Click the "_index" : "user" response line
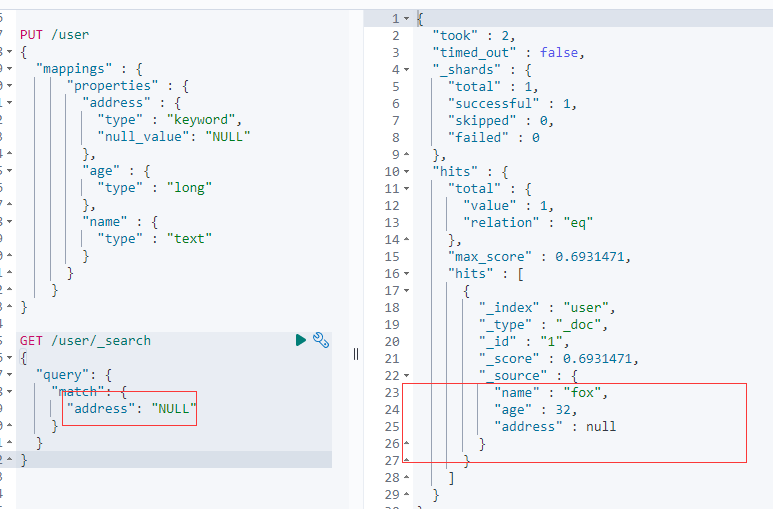 pos(547,307)
